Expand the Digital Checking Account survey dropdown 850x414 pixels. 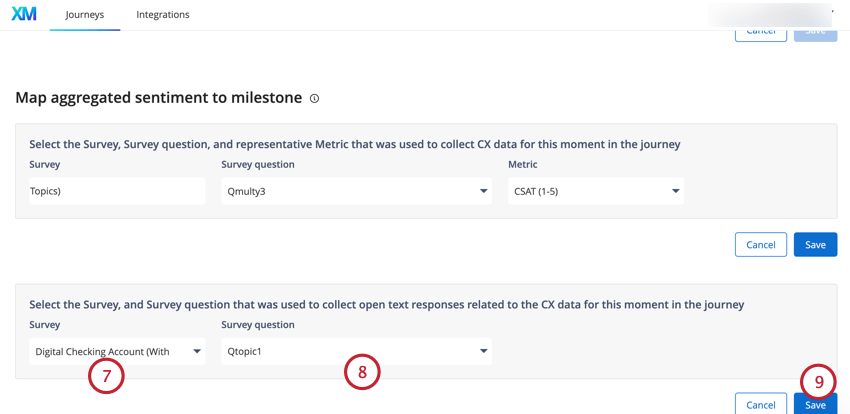[x=117, y=351]
